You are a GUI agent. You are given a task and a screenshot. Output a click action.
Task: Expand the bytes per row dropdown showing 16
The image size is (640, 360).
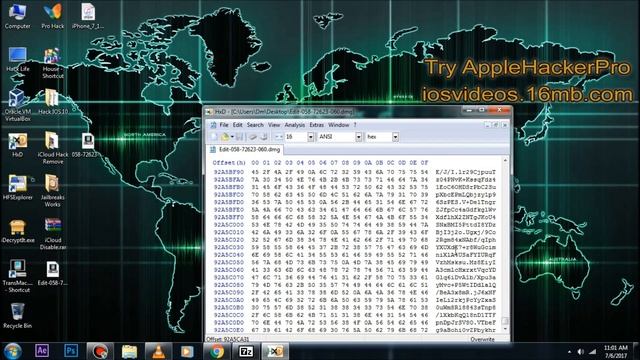311,137
